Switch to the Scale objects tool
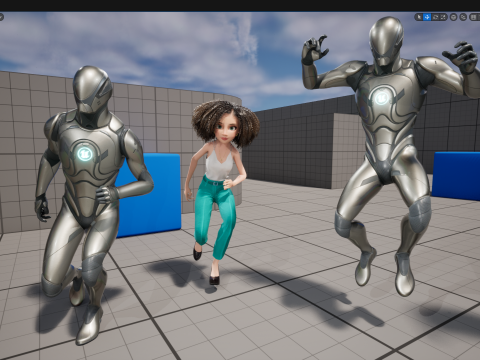Screen dimensions: 480x360 pyautogui.click(x=443, y=17)
